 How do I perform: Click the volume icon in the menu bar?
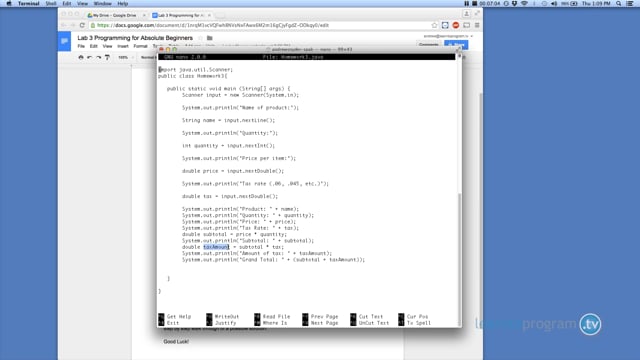point(554,3)
